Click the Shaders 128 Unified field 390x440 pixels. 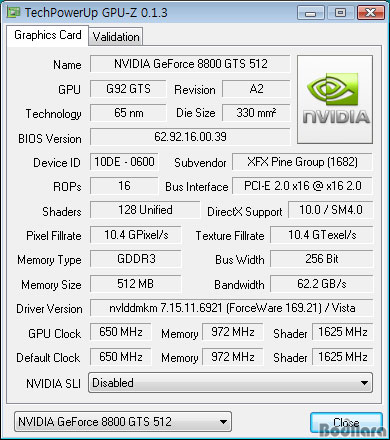click(x=145, y=210)
